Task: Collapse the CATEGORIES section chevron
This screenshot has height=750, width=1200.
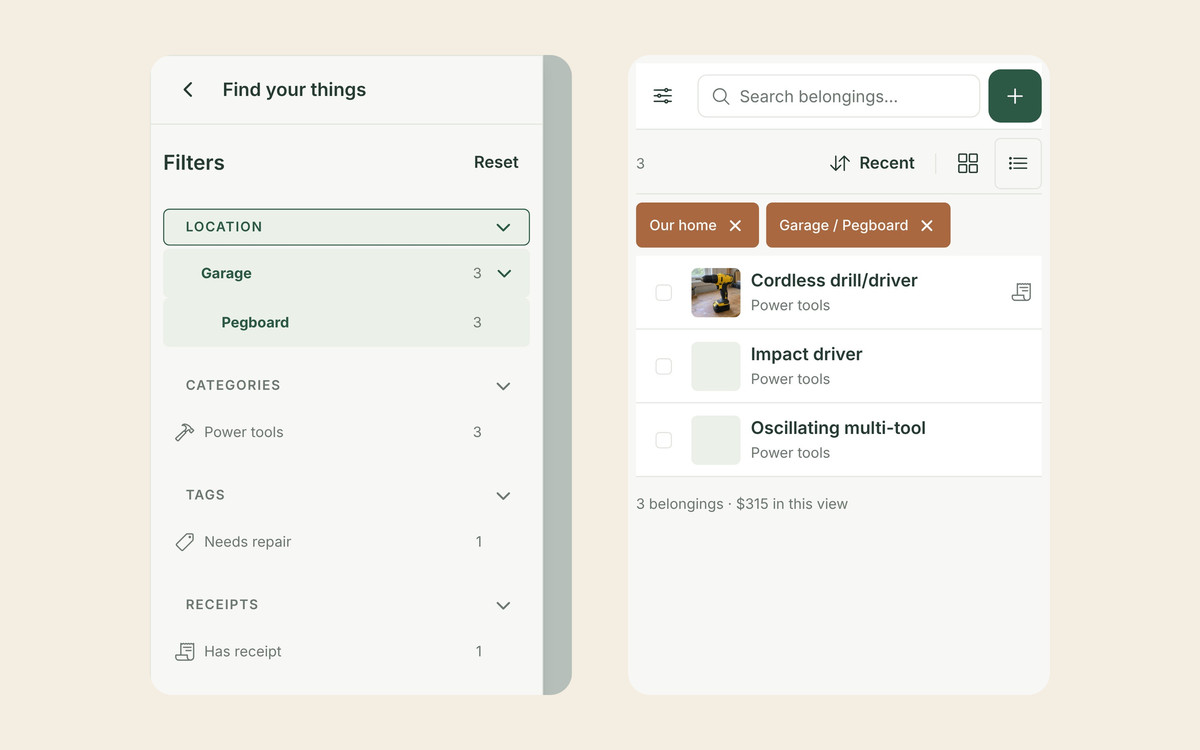Action: coord(504,386)
